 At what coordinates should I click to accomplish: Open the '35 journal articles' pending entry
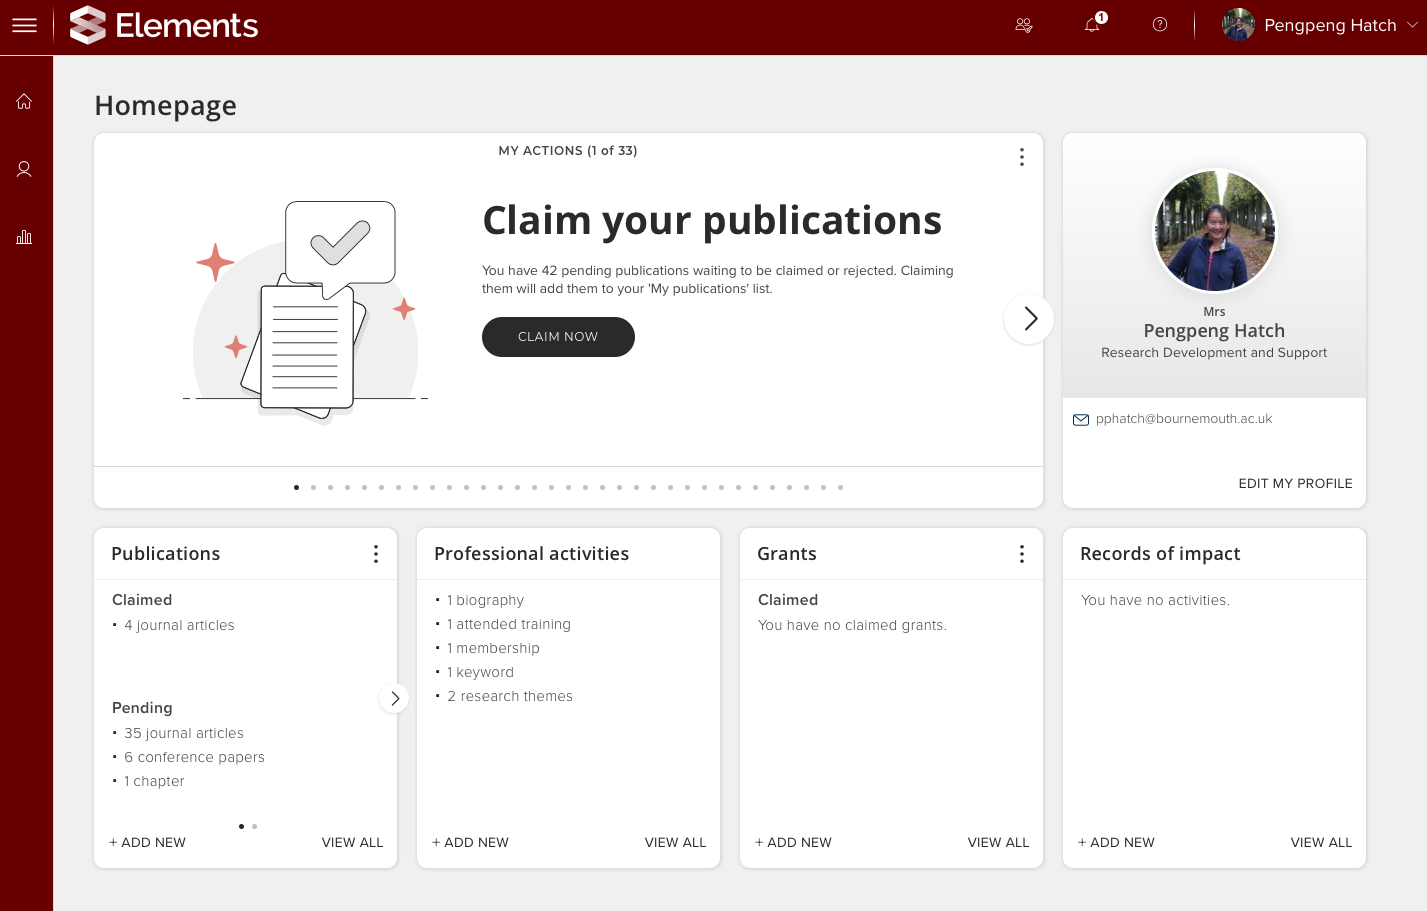click(184, 733)
